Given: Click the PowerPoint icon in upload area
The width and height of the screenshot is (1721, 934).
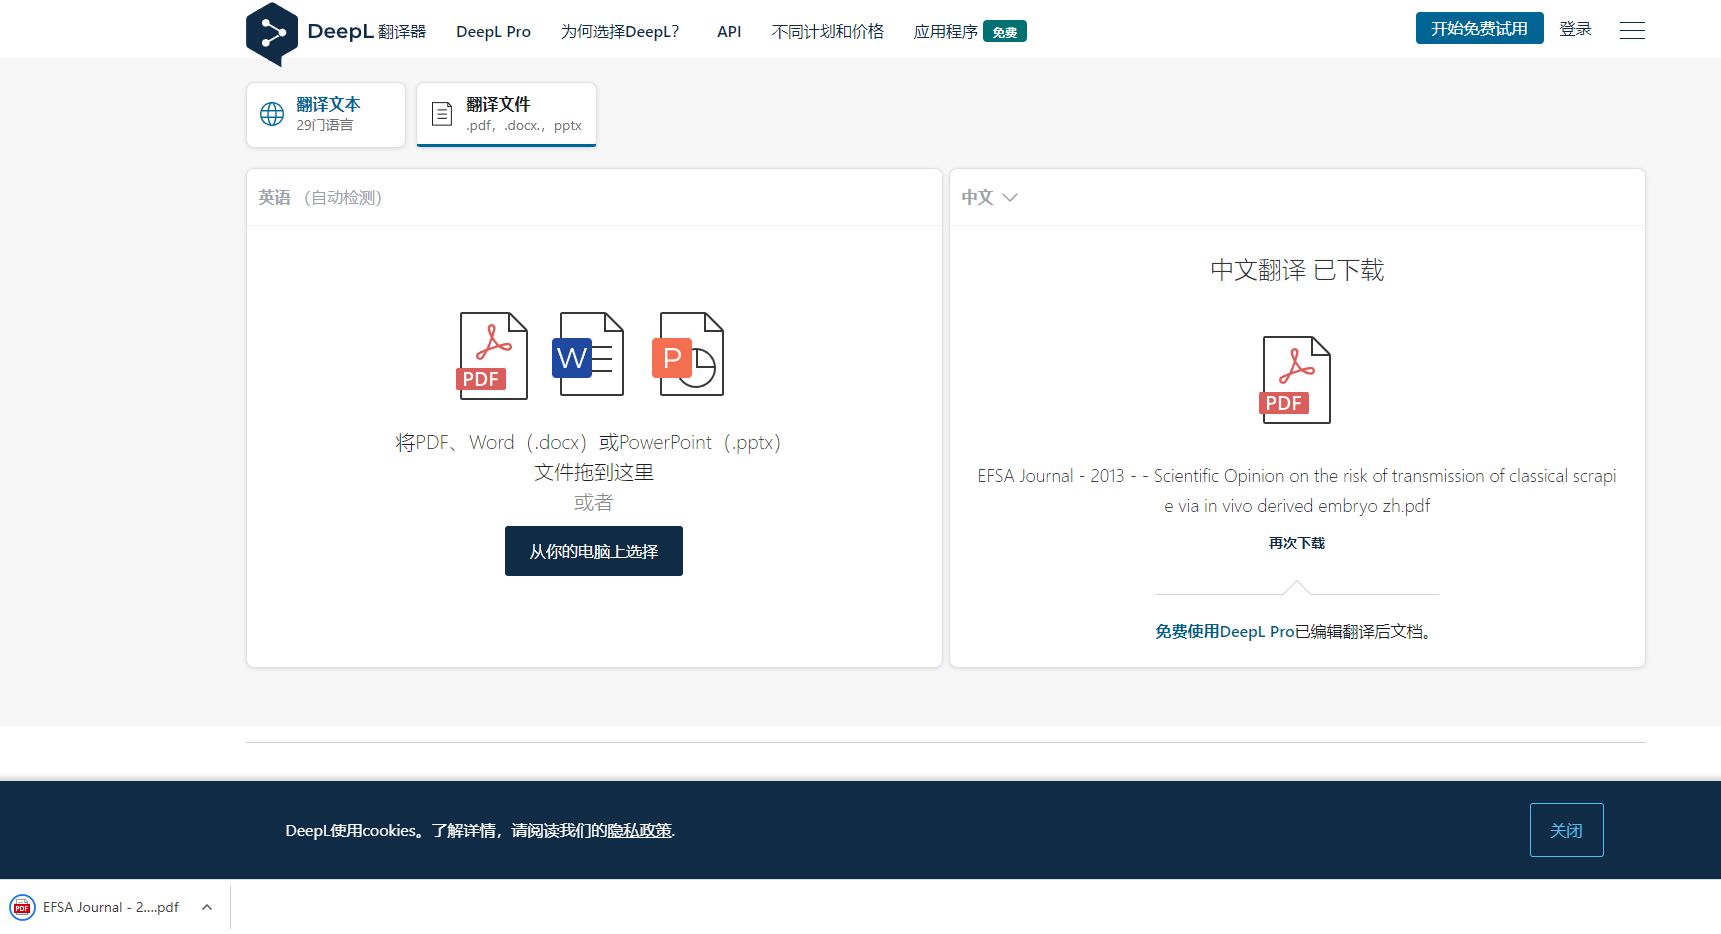Looking at the screenshot, I should [688, 354].
